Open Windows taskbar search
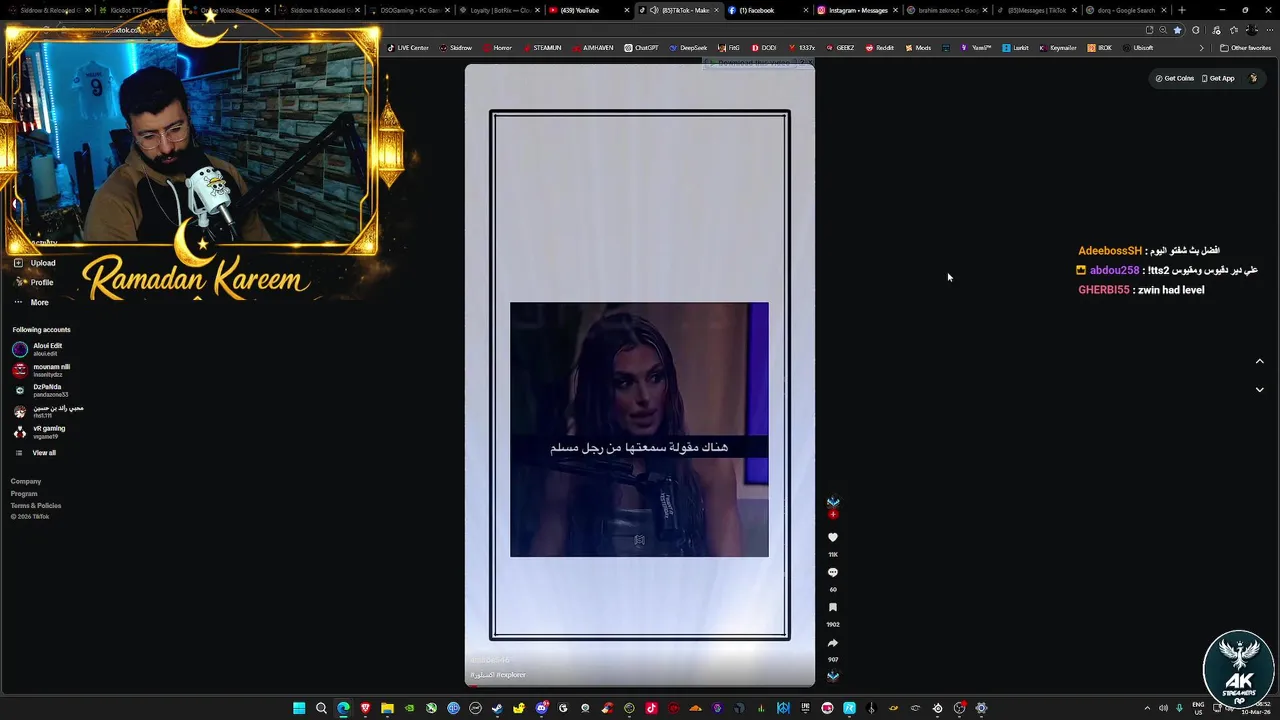The image size is (1280, 720). [321, 708]
